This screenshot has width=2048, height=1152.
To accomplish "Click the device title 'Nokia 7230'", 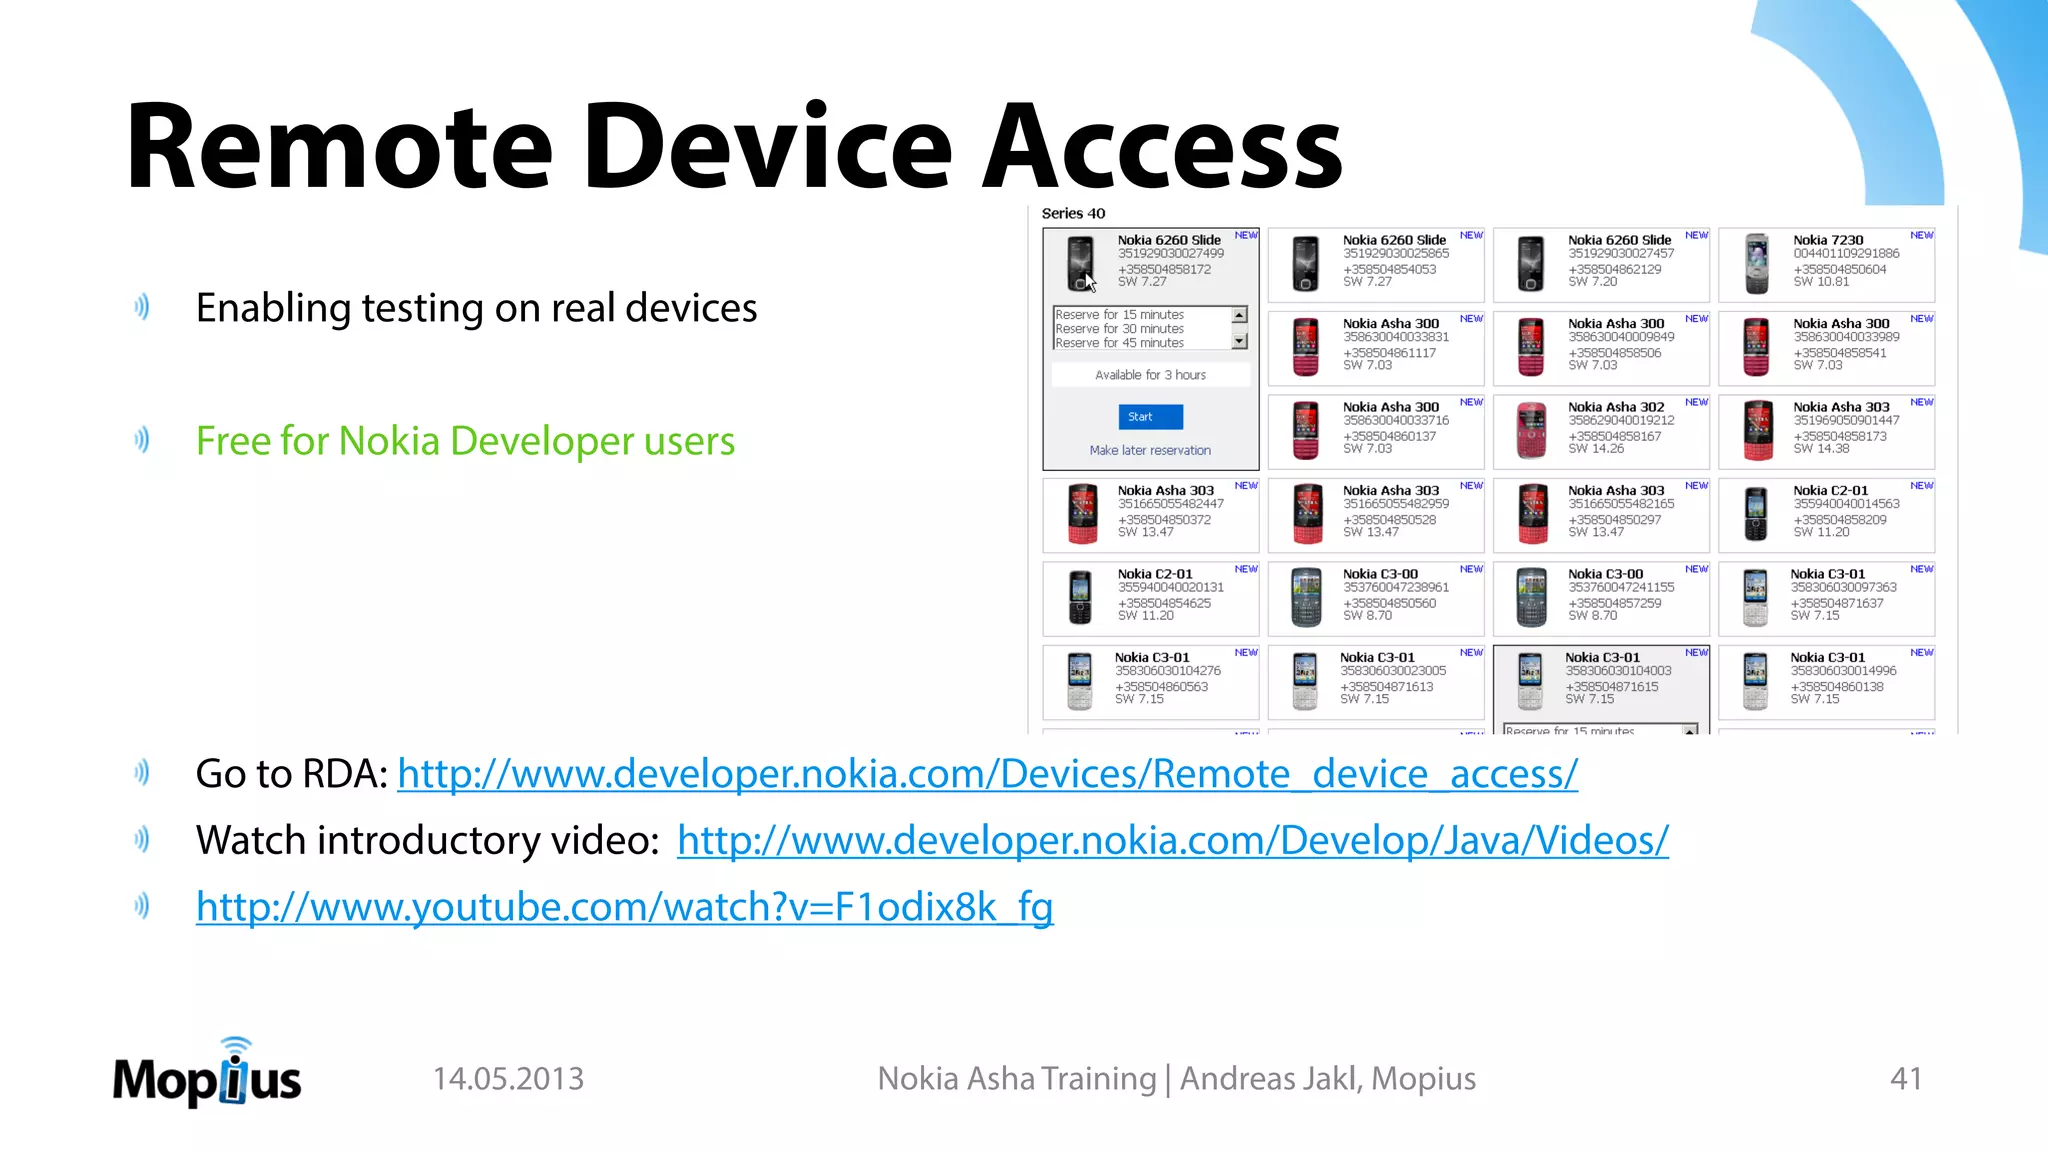I will click(1828, 240).
